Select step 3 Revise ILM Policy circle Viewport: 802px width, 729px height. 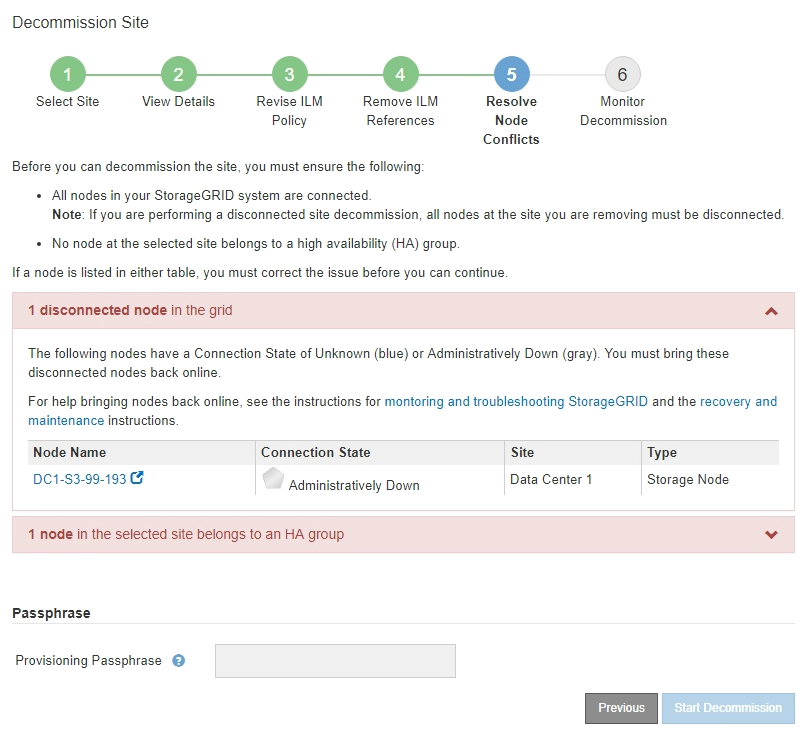[x=289, y=75]
